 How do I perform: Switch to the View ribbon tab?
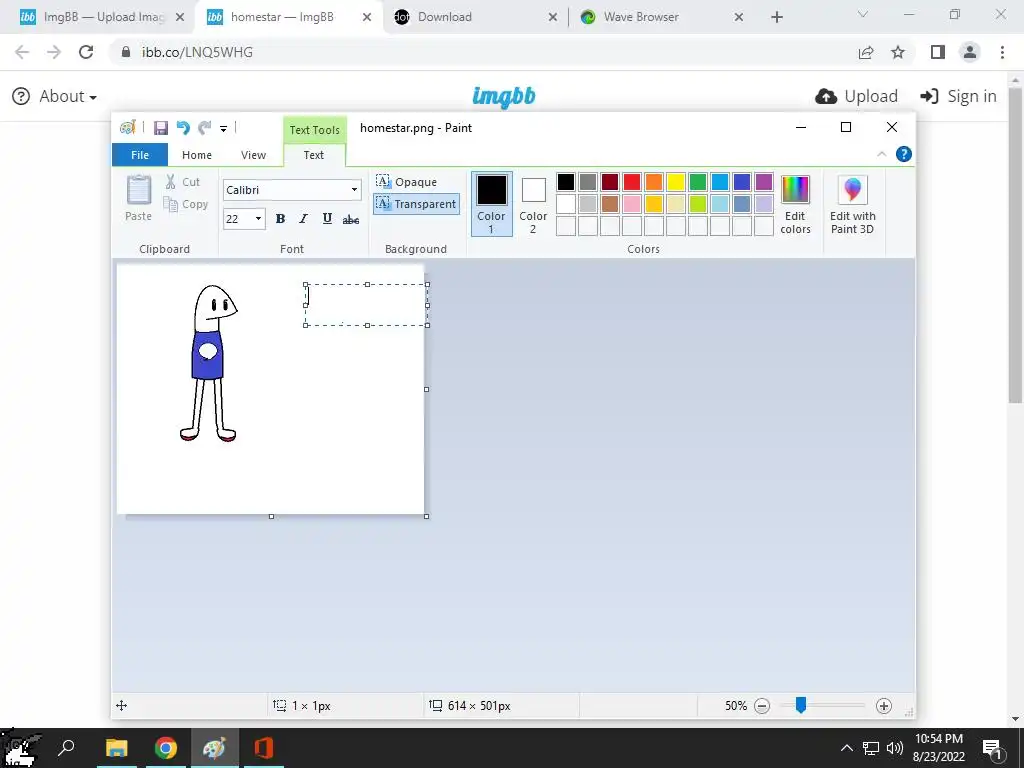point(253,155)
